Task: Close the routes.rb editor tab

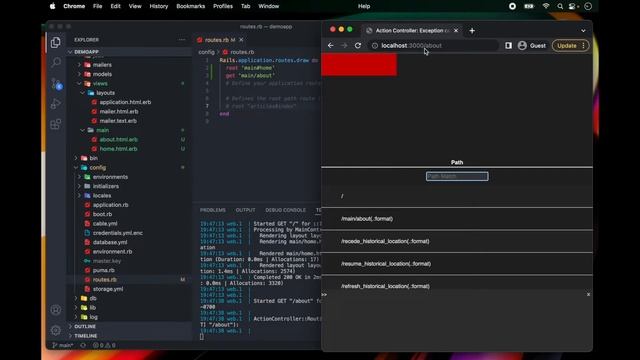Action: tap(241, 40)
